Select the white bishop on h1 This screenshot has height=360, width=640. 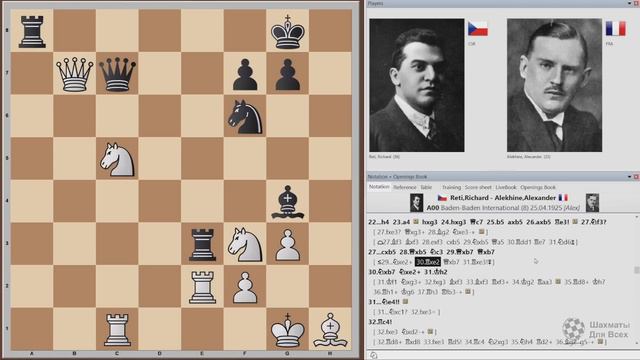pos(330,330)
